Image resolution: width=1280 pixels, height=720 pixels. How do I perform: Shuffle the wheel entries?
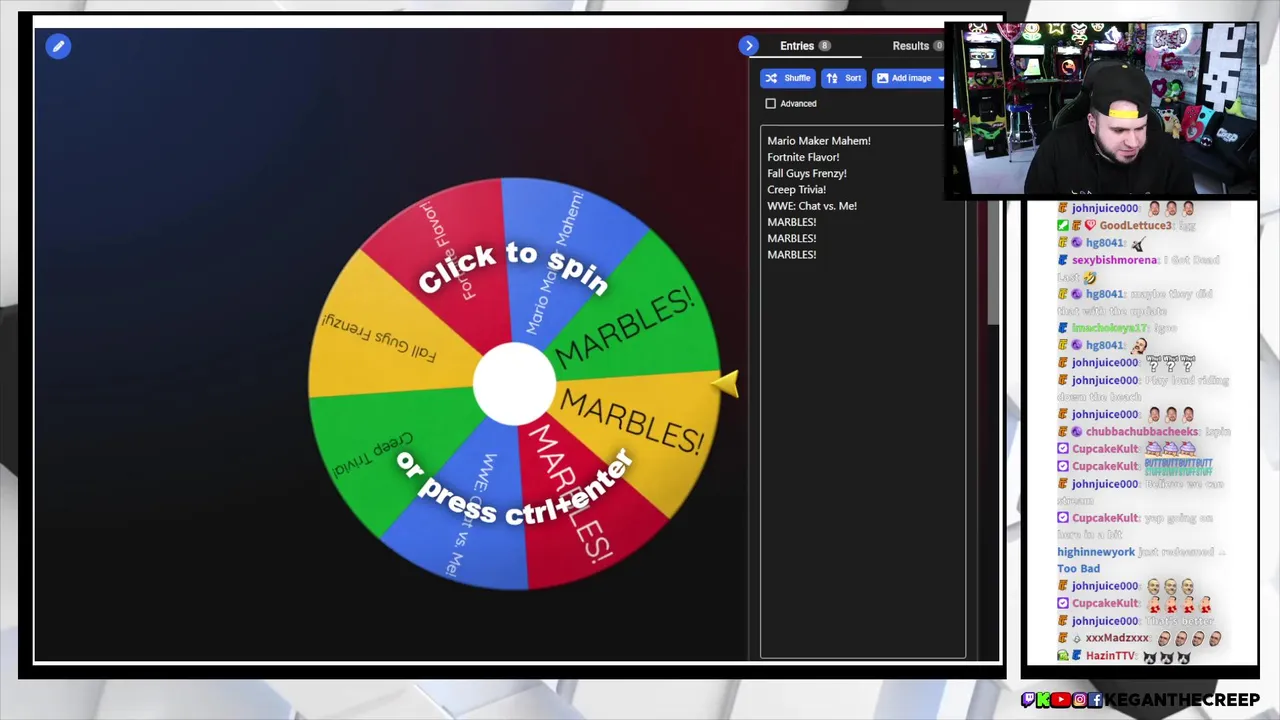point(788,78)
